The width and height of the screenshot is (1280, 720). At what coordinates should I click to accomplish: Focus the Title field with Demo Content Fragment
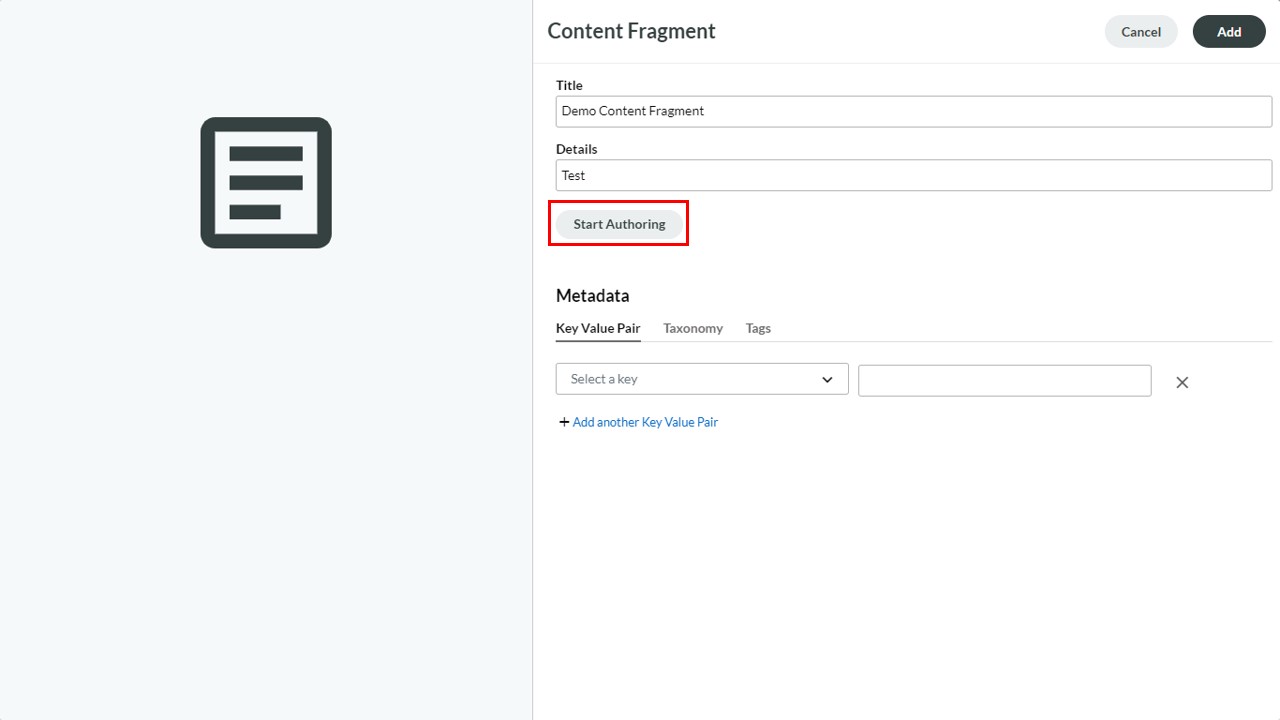click(914, 111)
